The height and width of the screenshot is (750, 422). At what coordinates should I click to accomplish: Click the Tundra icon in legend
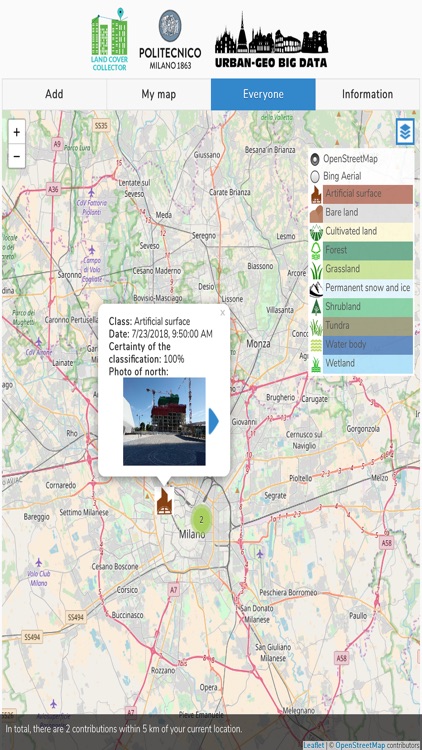coord(316,326)
